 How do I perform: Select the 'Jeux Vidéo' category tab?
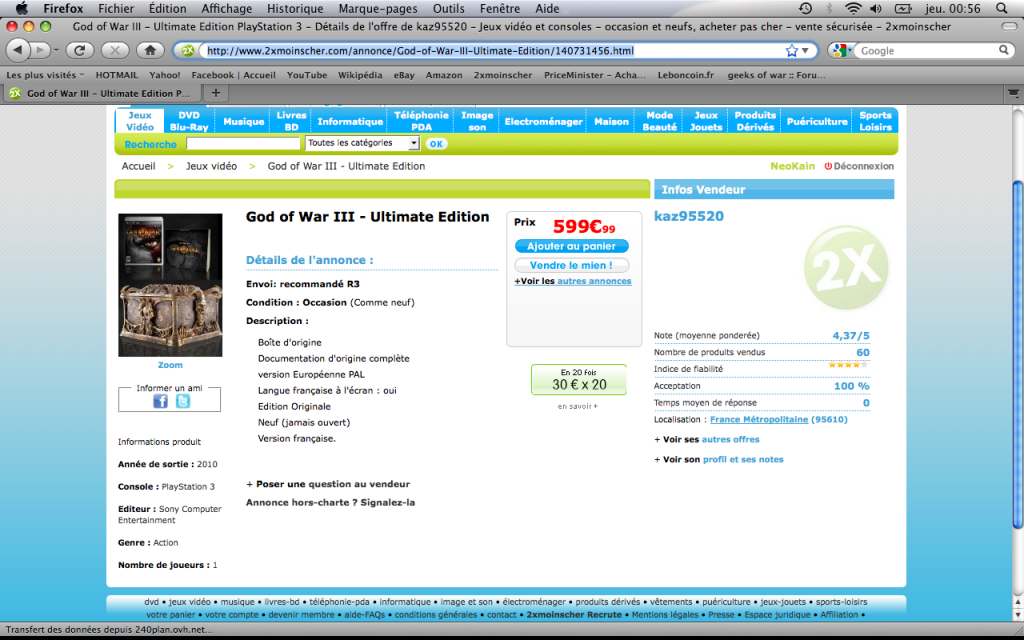coord(140,121)
